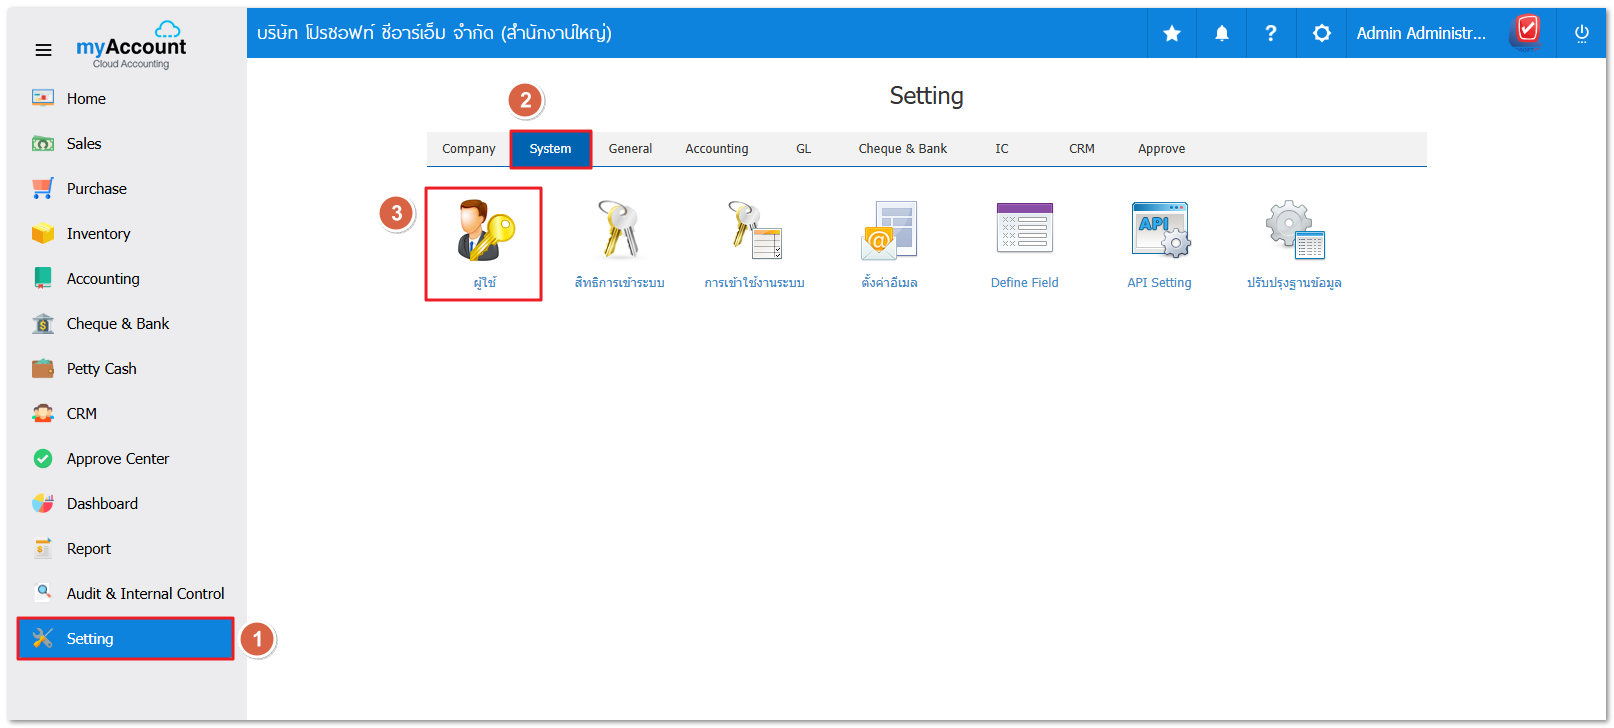The height and width of the screenshot is (728, 1614).
Task: Open the notifications bell icon
Action: (x=1222, y=34)
